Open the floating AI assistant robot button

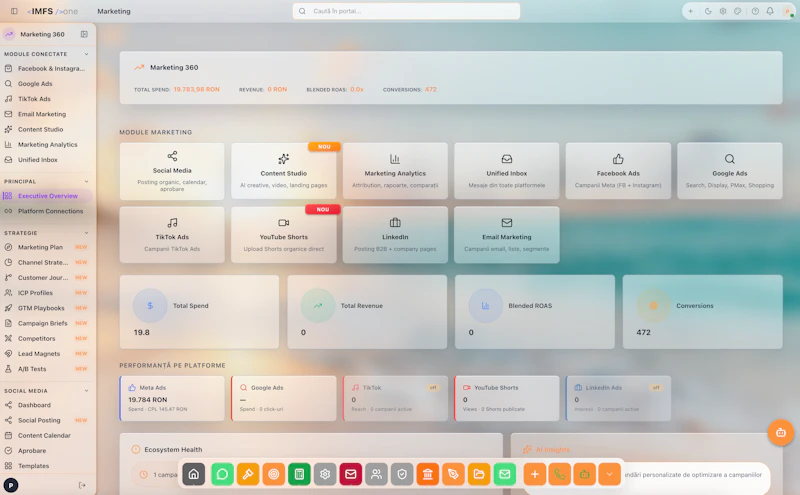(781, 433)
